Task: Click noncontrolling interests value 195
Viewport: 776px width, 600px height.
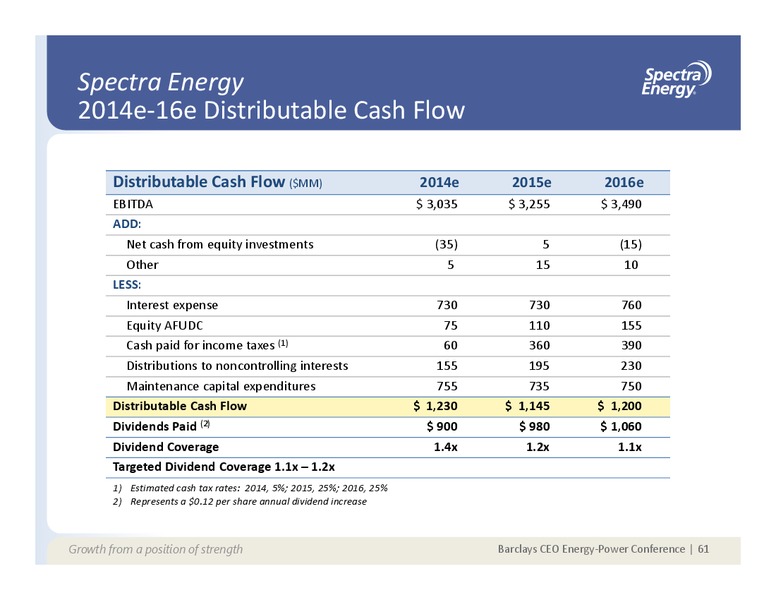Action: tap(539, 365)
